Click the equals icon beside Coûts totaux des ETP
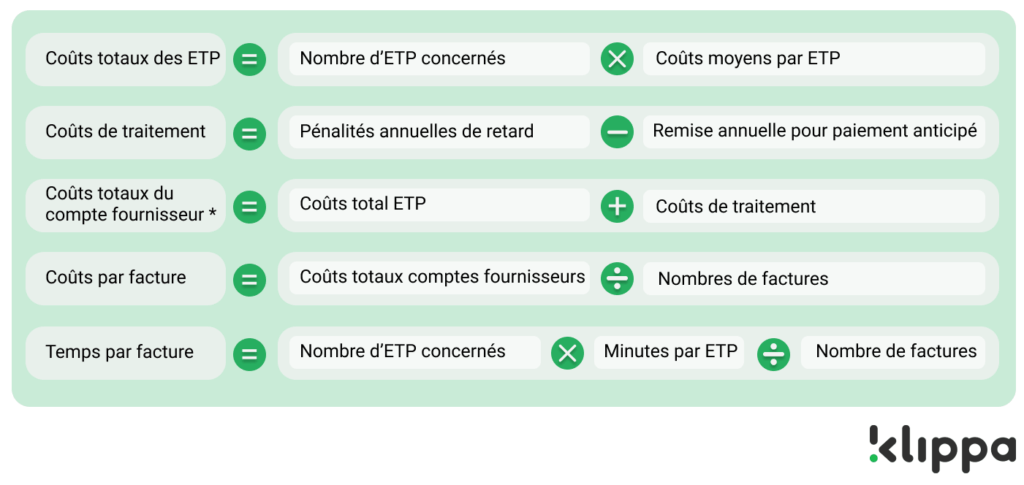Screen dimensions: 1024x485 pyautogui.click(x=249, y=59)
